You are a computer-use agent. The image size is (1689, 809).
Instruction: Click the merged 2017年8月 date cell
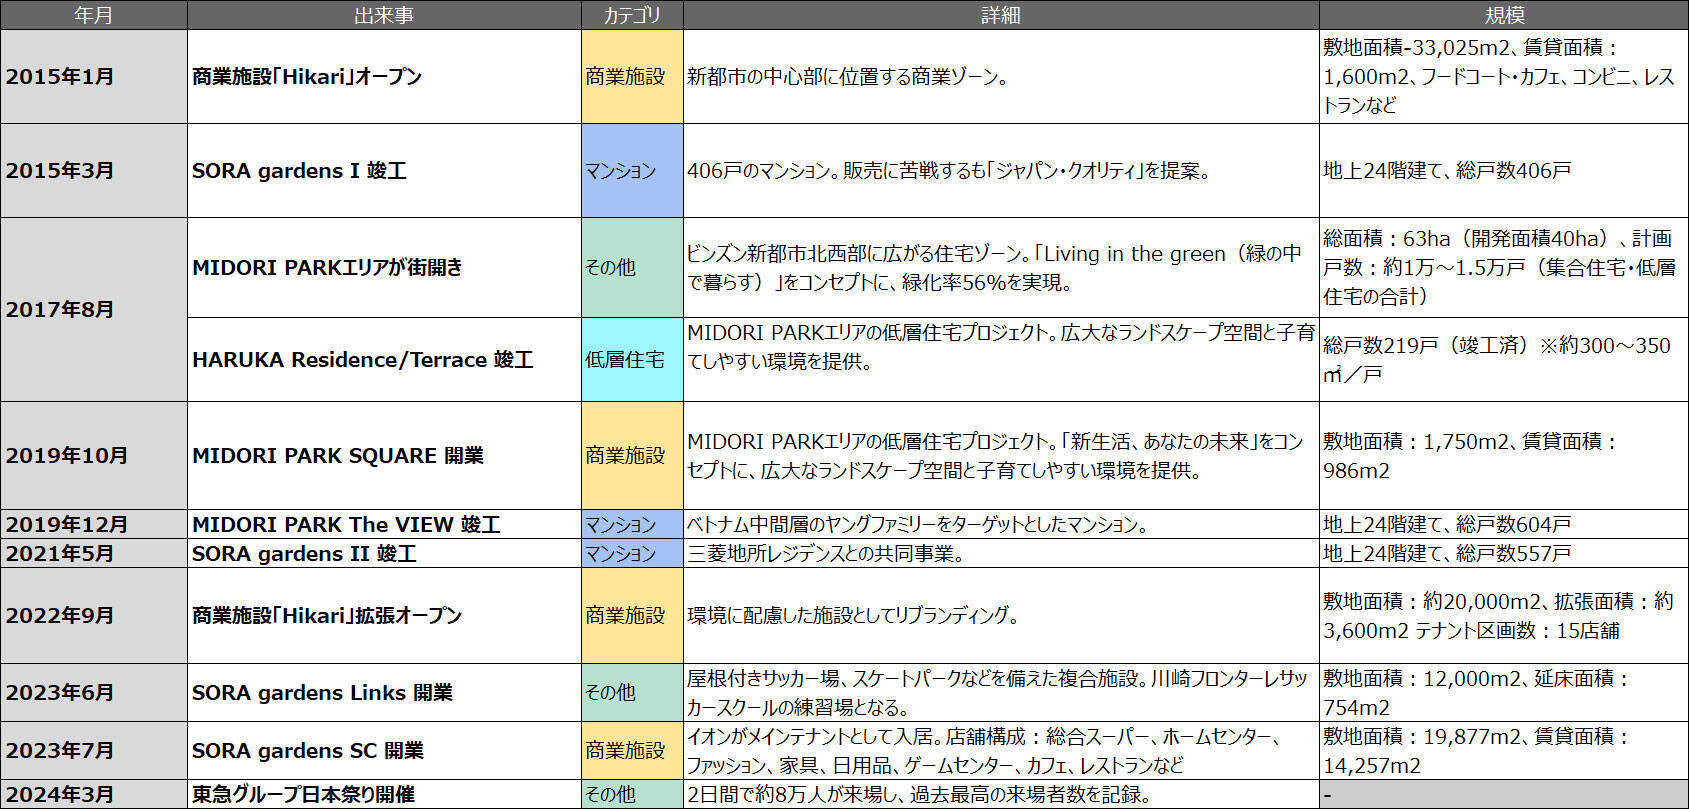[x=93, y=310]
